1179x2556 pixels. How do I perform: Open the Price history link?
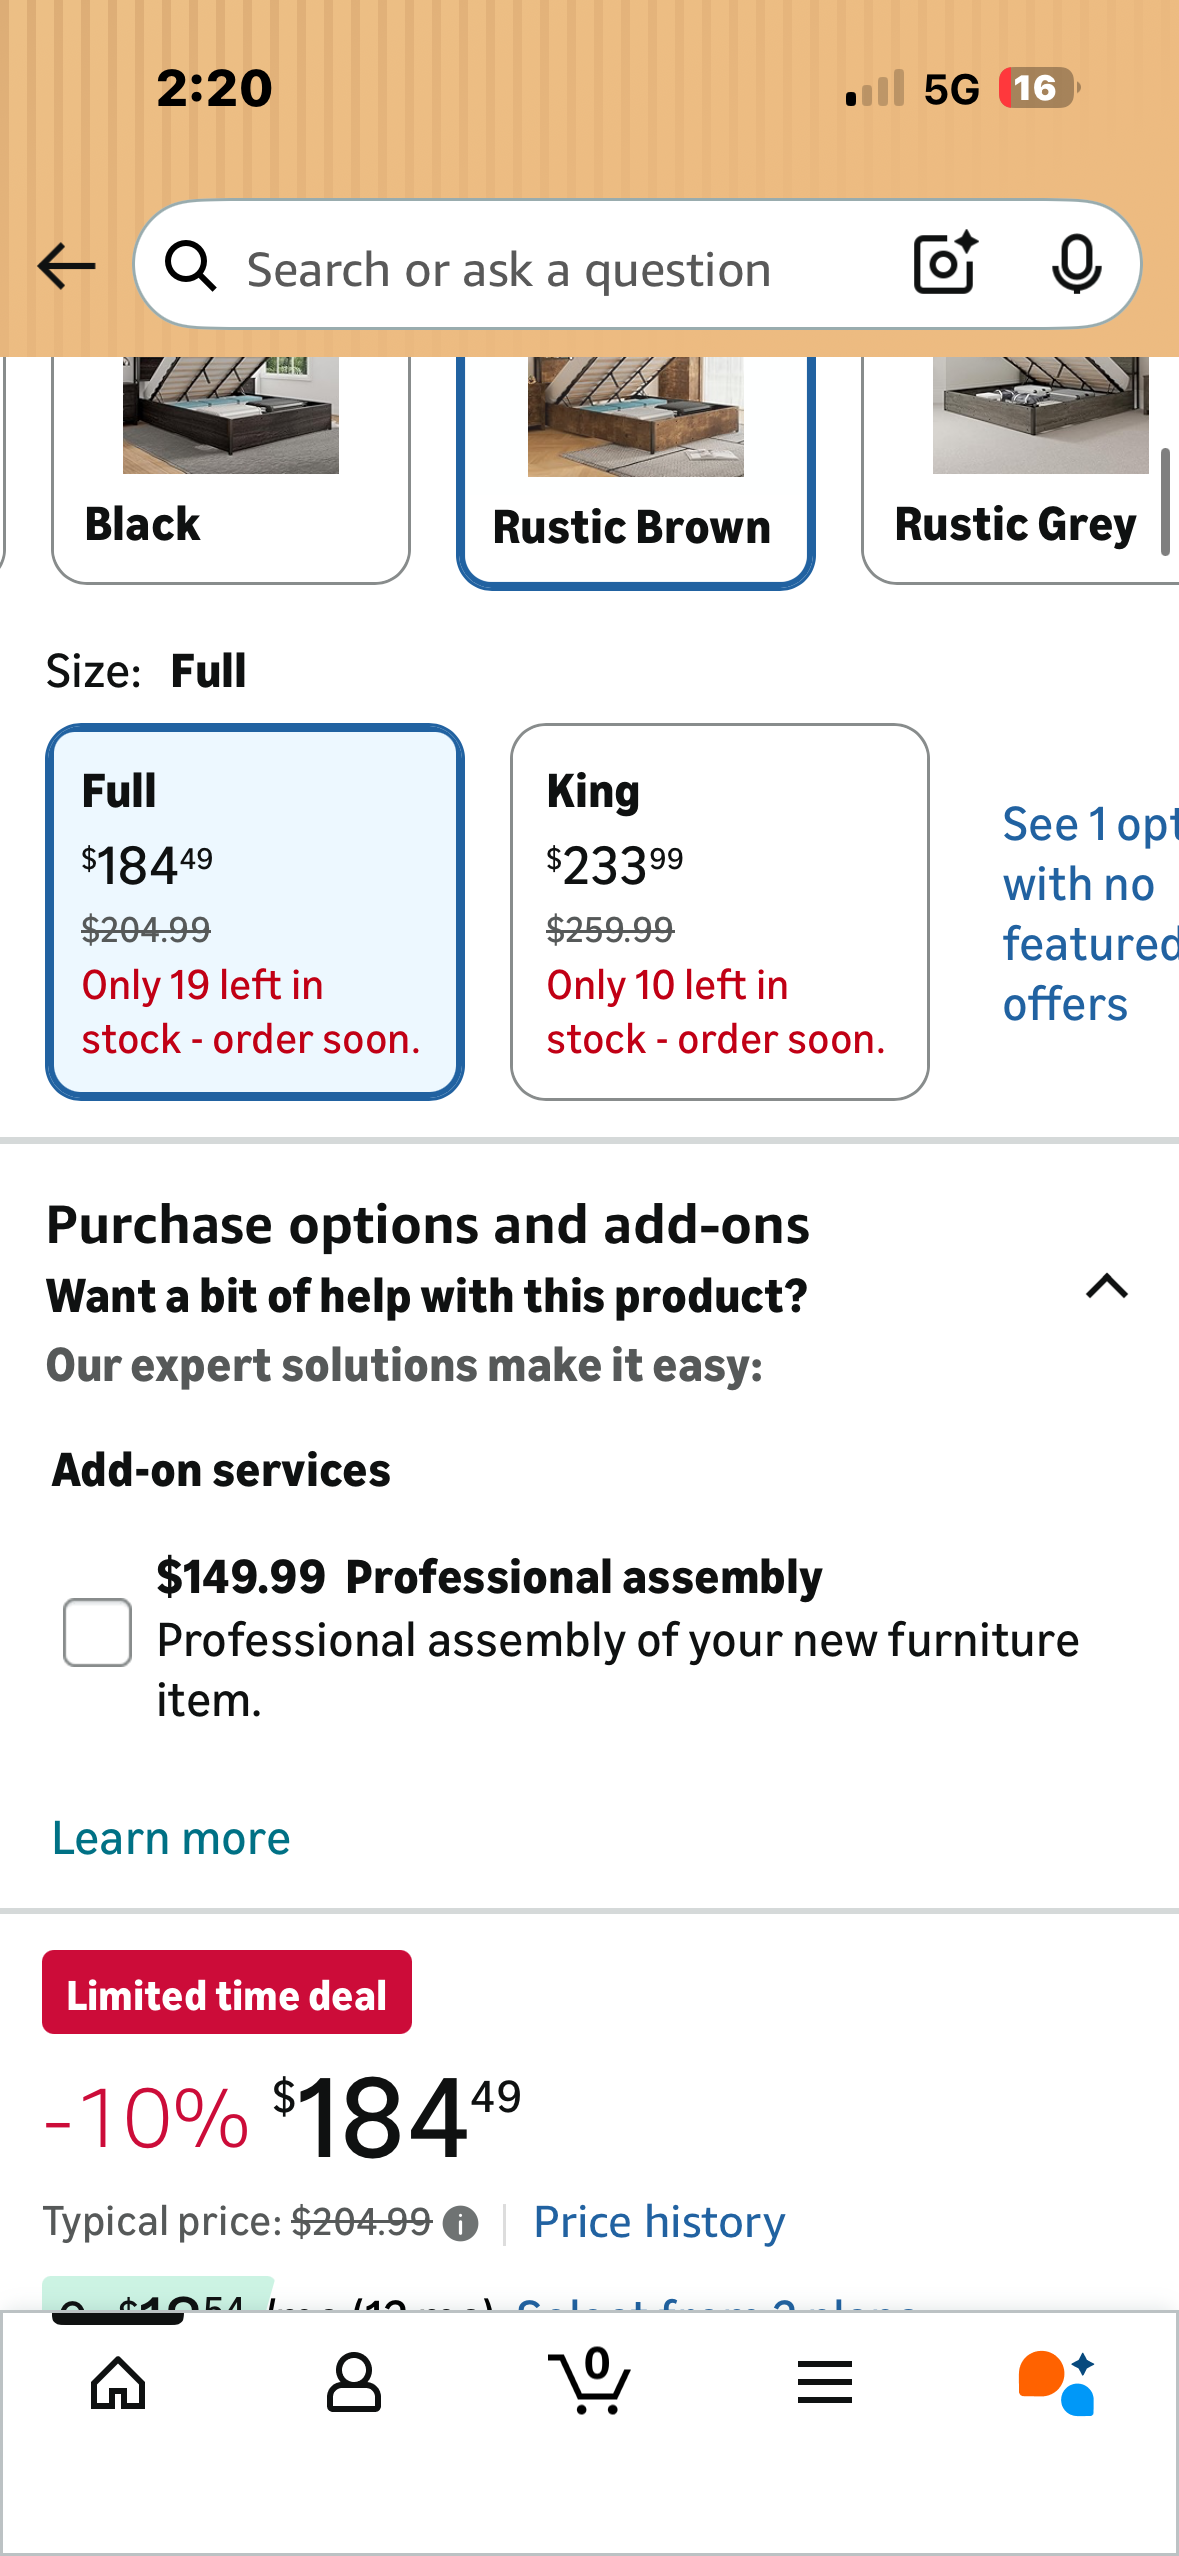coord(658,2222)
